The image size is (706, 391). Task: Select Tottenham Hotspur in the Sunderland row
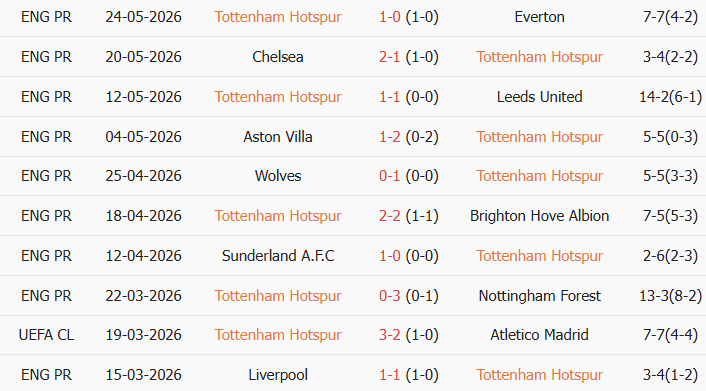point(539,256)
